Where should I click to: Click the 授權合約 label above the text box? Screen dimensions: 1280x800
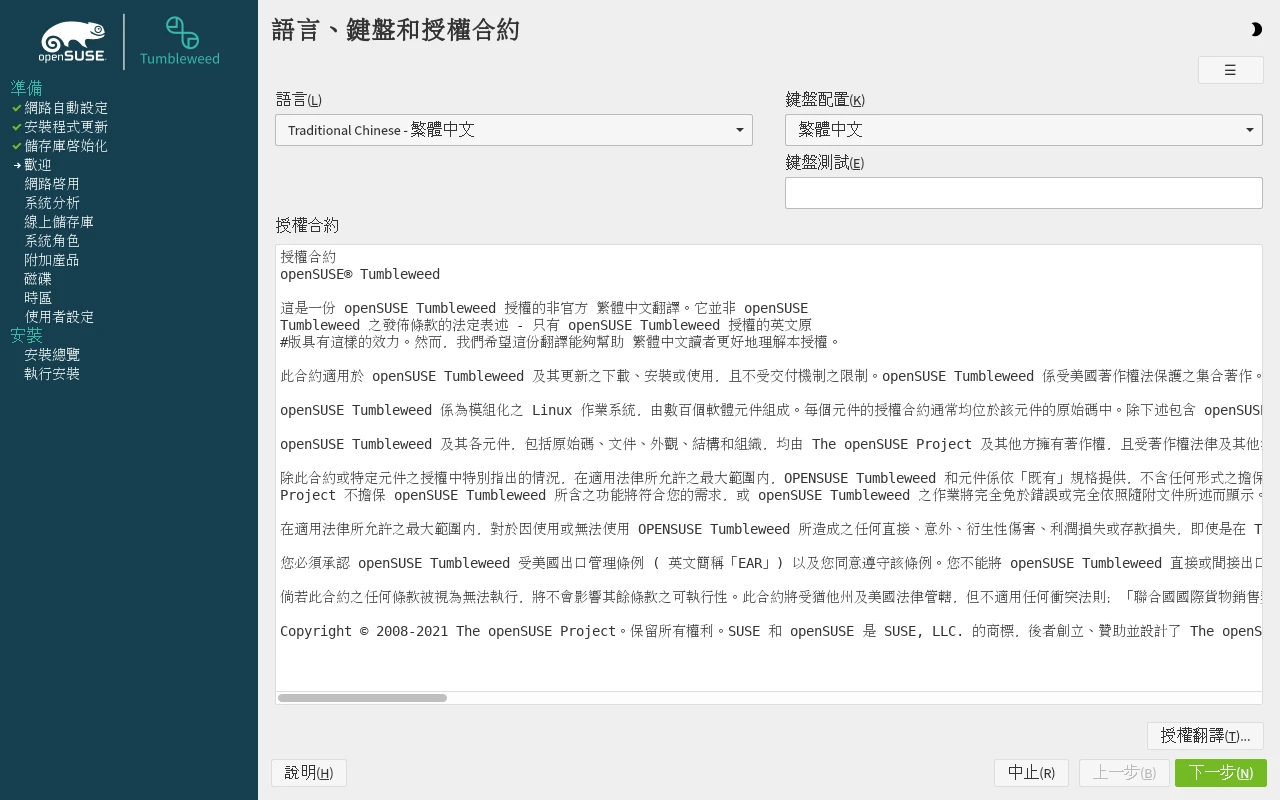click(x=307, y=225)
